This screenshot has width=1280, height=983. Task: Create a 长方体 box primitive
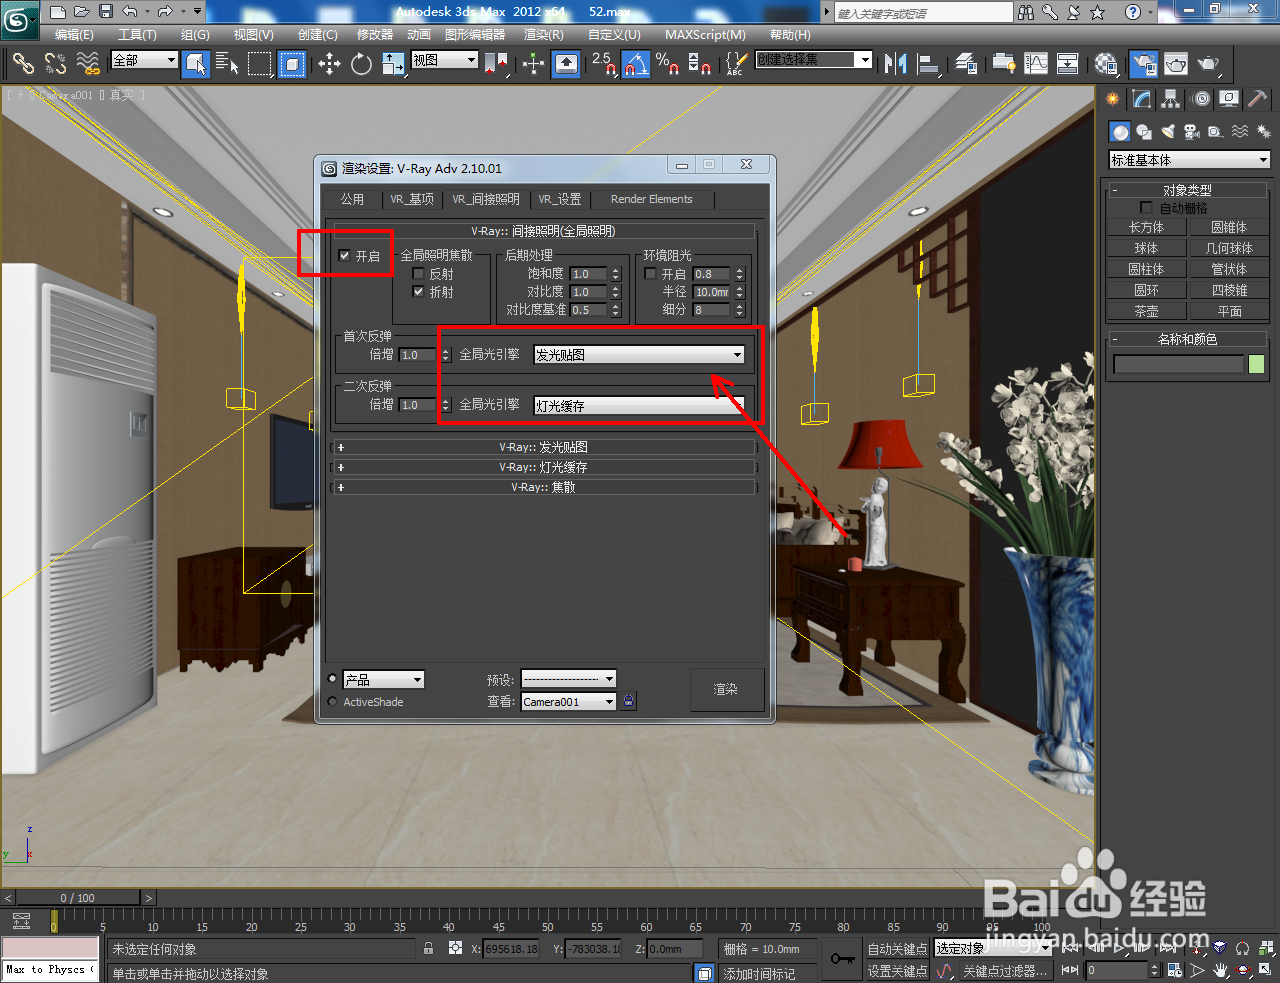coord(1146,227)
